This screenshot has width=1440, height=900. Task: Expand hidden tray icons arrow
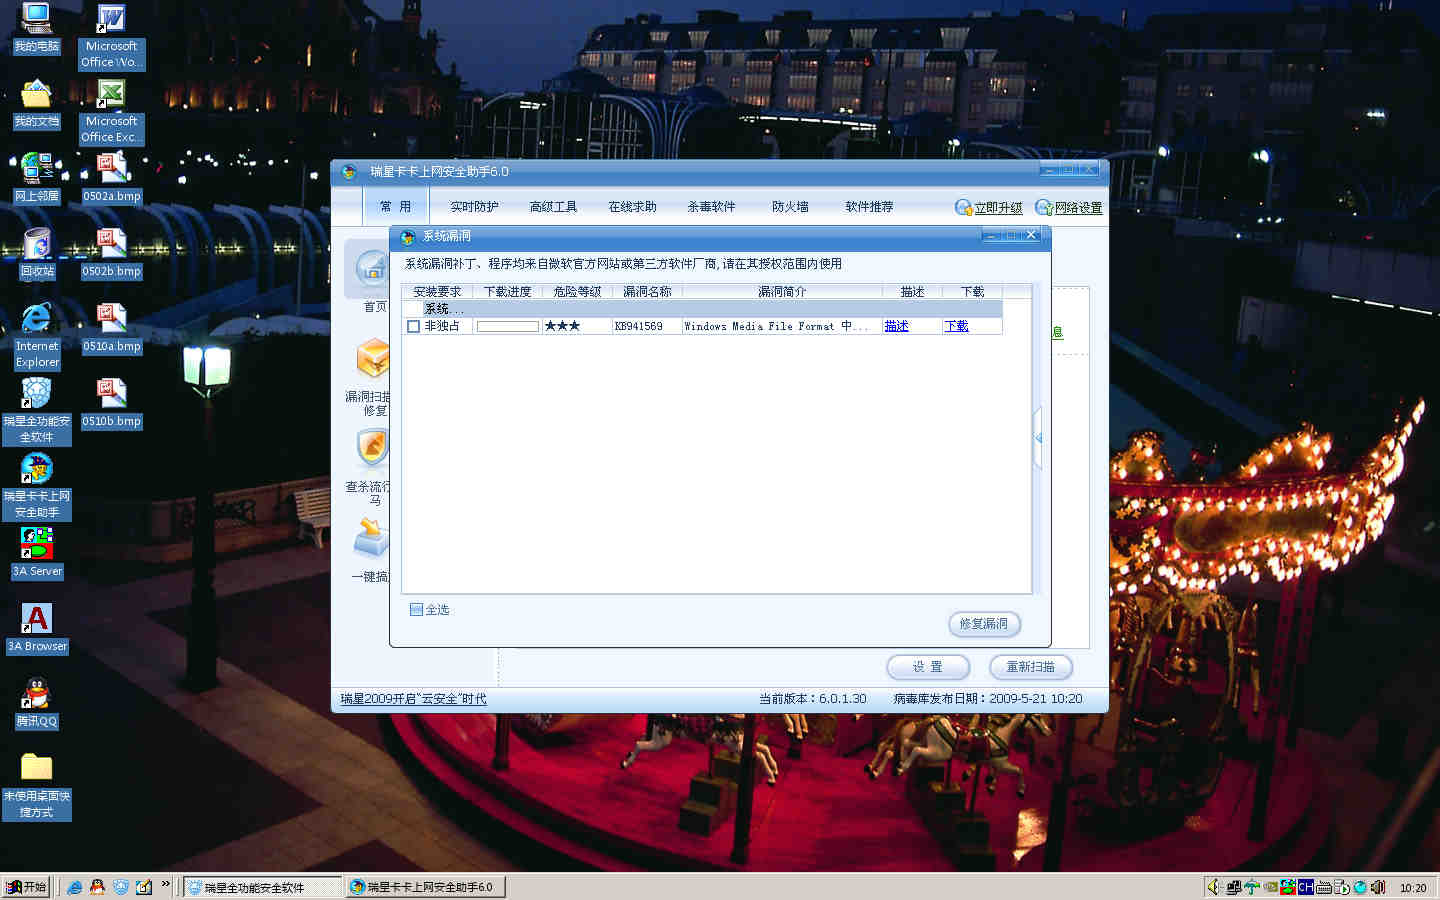tap(1213, 887)
